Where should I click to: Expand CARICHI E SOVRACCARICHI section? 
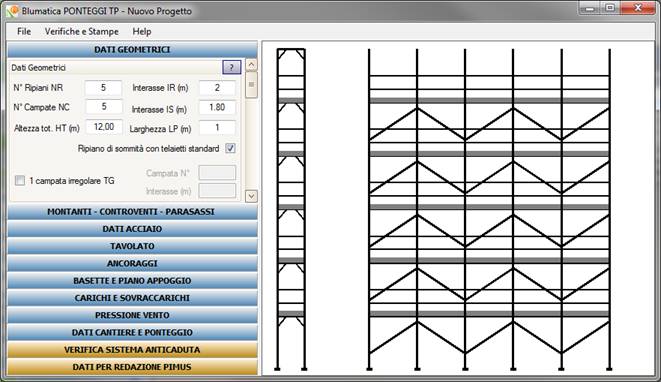tap(132, 298)
